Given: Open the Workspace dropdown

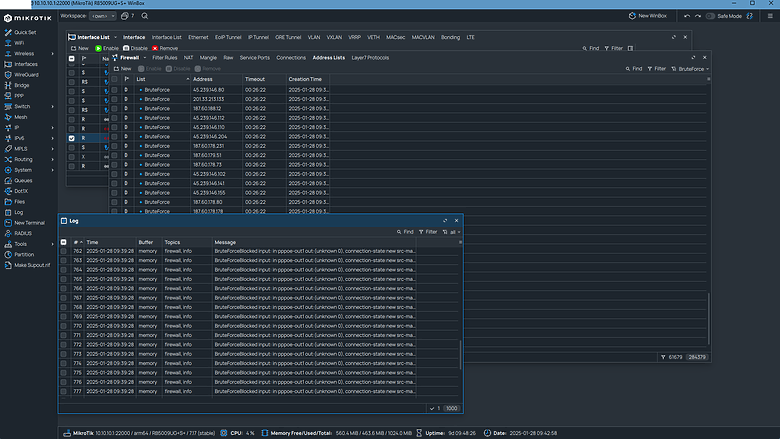Looking at the screenshot, I should (x=103, y=16).
